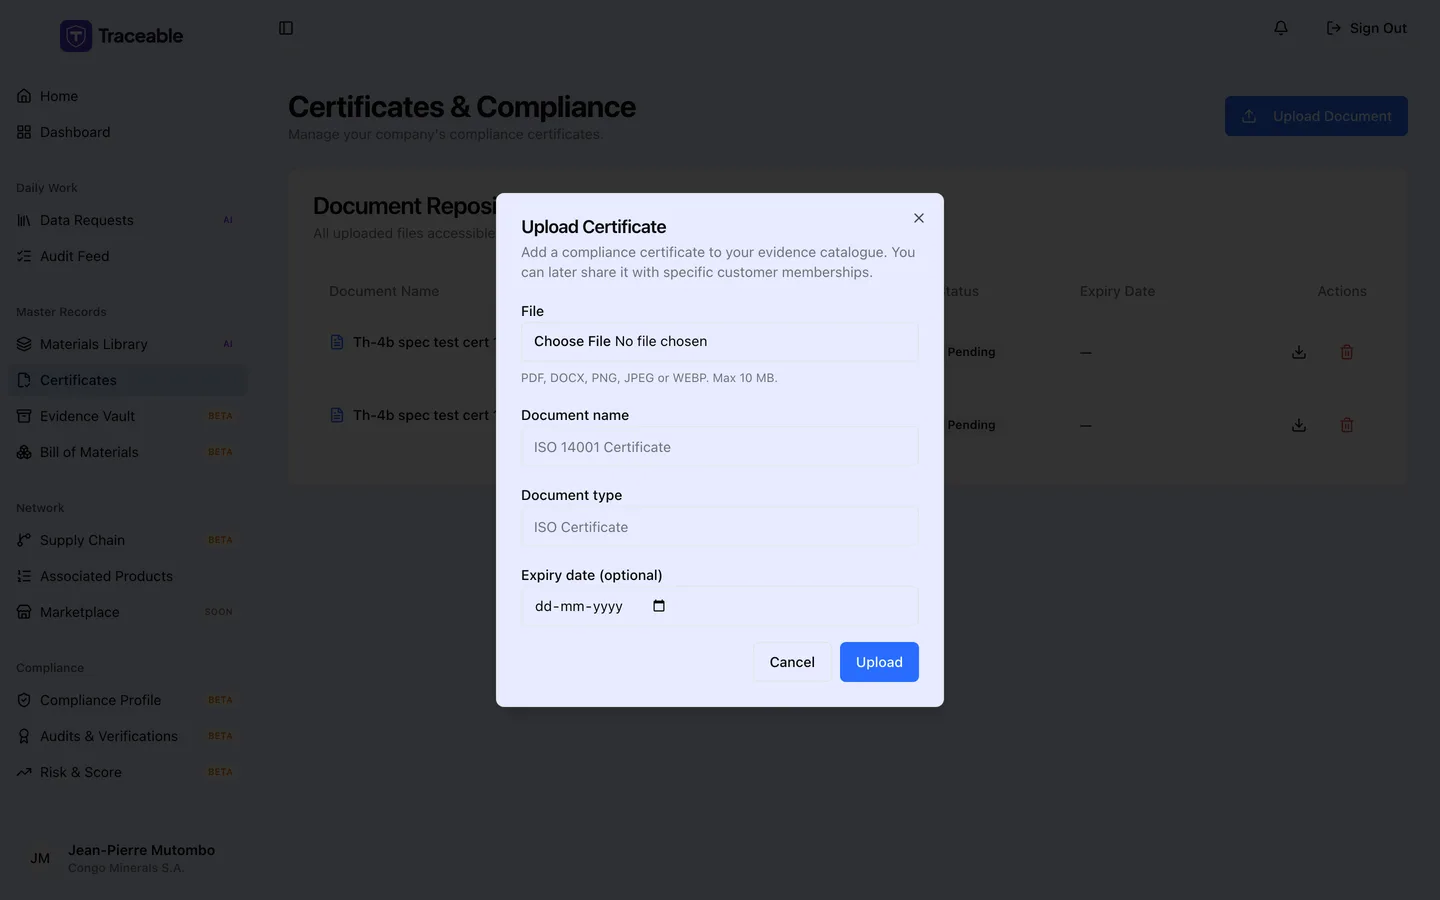Click the Upload Document button

pyautogui.click(x=1316, y=116)
